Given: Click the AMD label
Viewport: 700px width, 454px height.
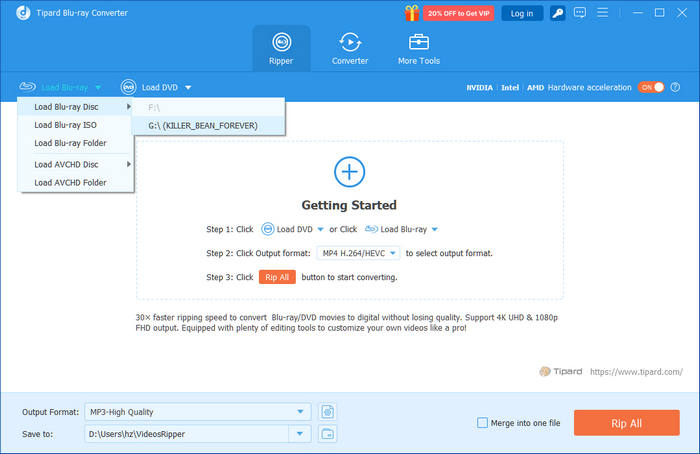Looking at the screenshot, I should point(535,87).
